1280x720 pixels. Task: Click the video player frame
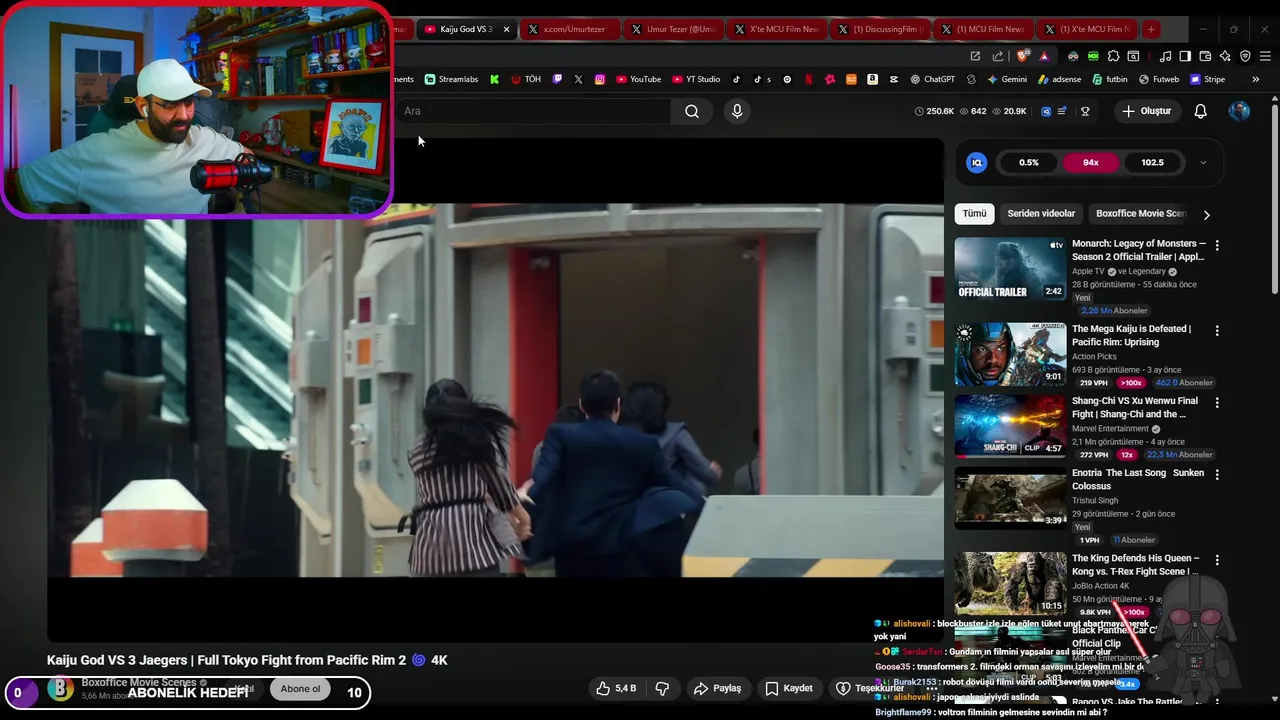[x=495, y=390]
